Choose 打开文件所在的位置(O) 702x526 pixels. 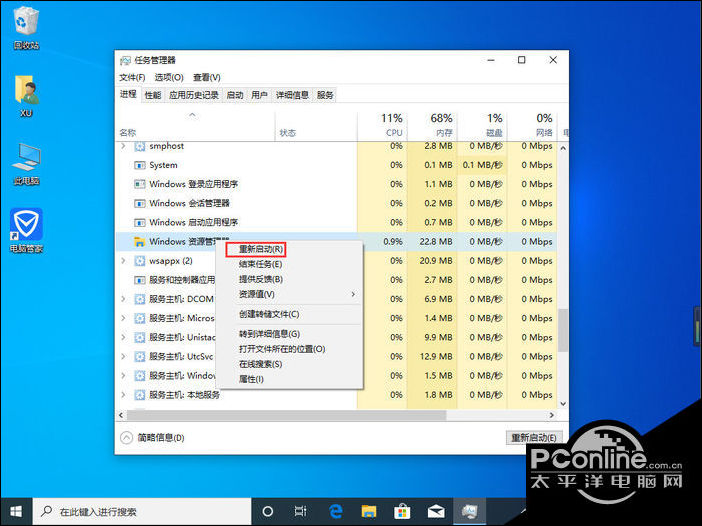point(282,349)
